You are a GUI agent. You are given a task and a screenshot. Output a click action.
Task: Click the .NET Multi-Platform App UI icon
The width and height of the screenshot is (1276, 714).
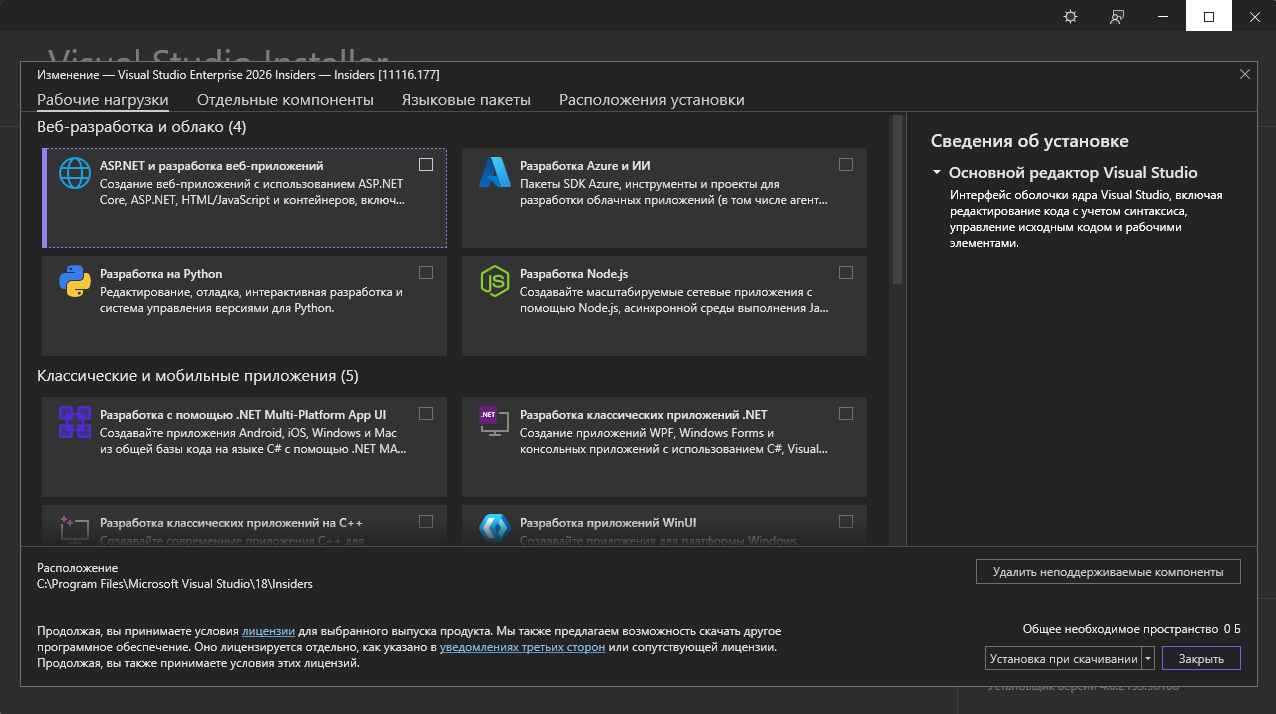tap(75, 423)
